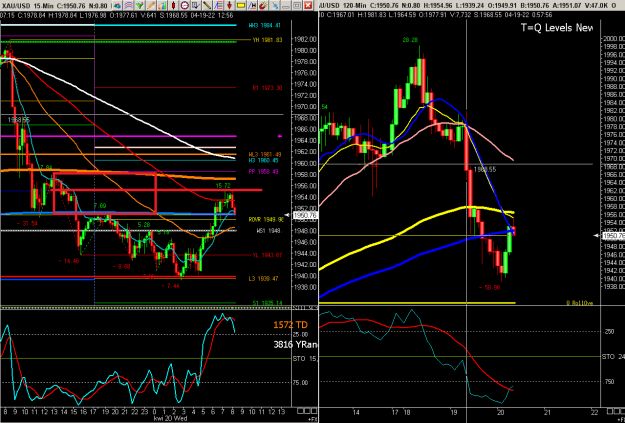Click the - 58.98 red swing label
The image size is (625, 423).
pyautogui.click(x=489, y=287)
